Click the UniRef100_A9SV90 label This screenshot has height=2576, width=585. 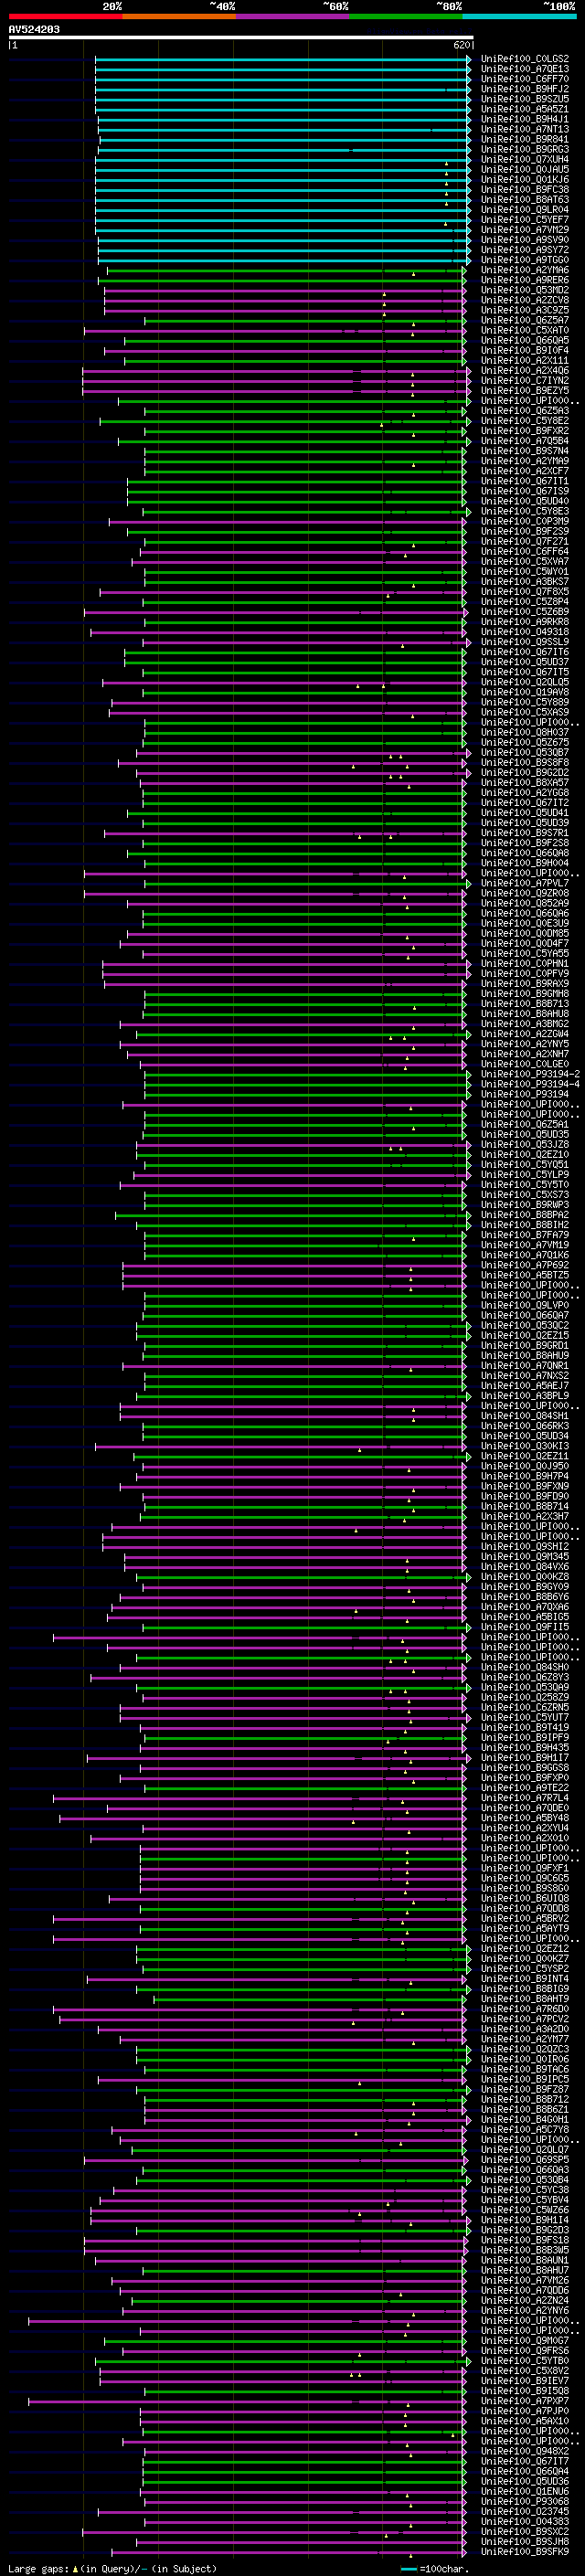point(525,240)
